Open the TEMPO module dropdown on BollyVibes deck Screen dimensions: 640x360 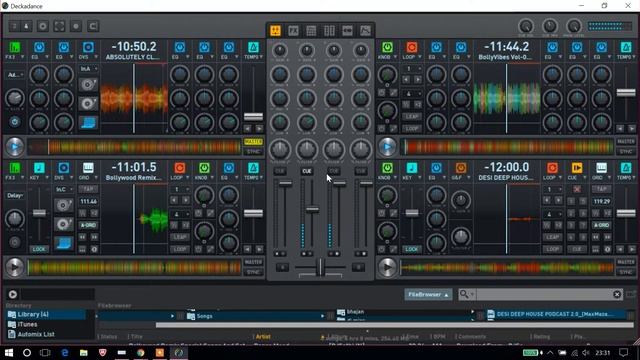coord(634,57)
